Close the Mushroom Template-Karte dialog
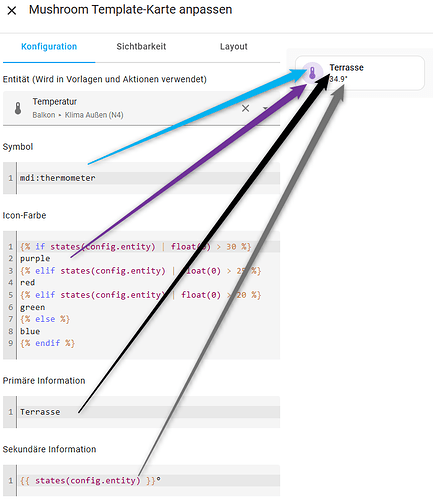 [x=12, y=11]
